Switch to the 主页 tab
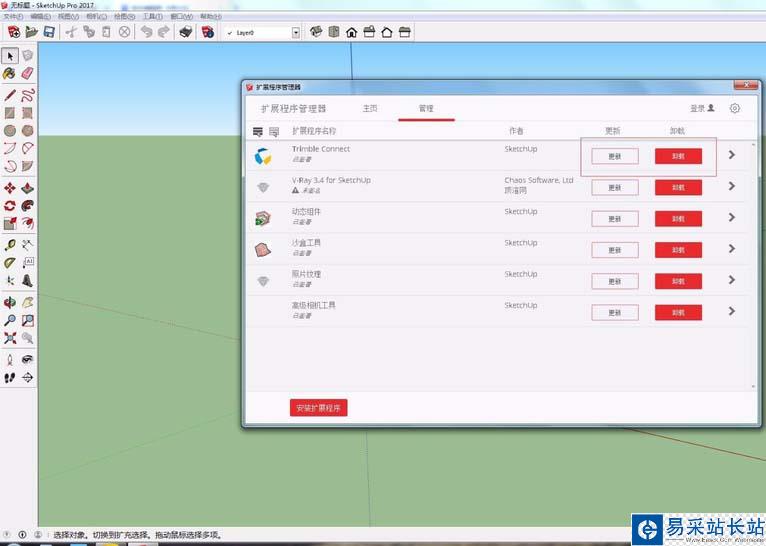766x546 pixels. (x=370, y=108)
